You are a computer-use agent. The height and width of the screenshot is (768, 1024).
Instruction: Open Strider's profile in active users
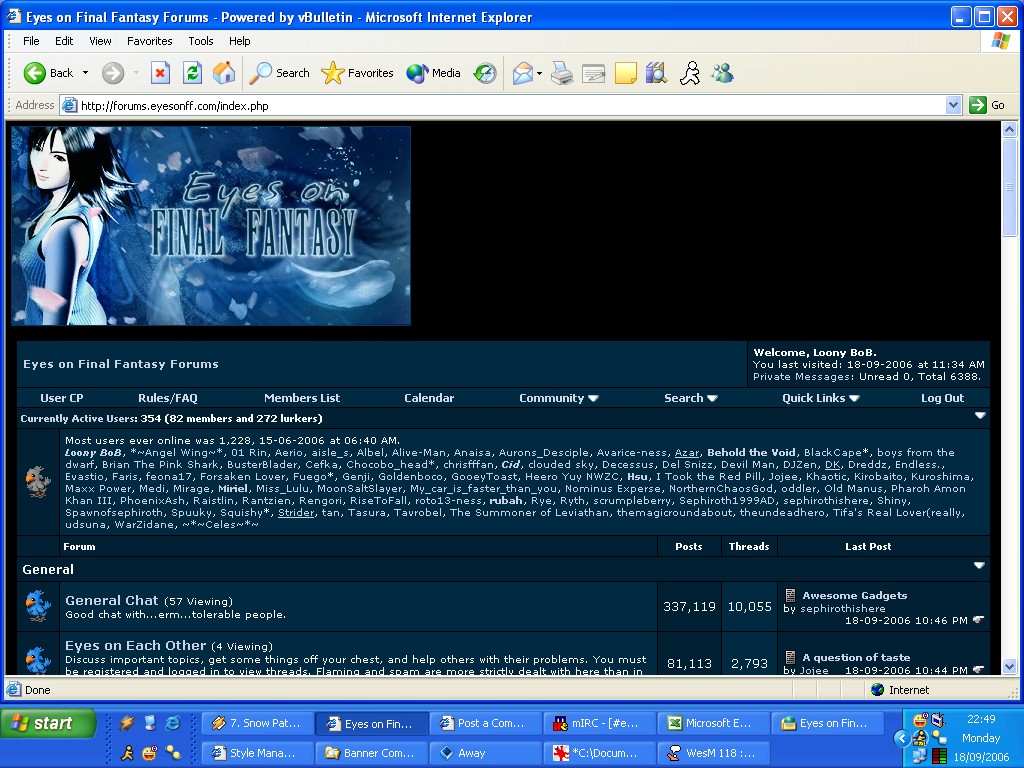click(x=296, y=513)
